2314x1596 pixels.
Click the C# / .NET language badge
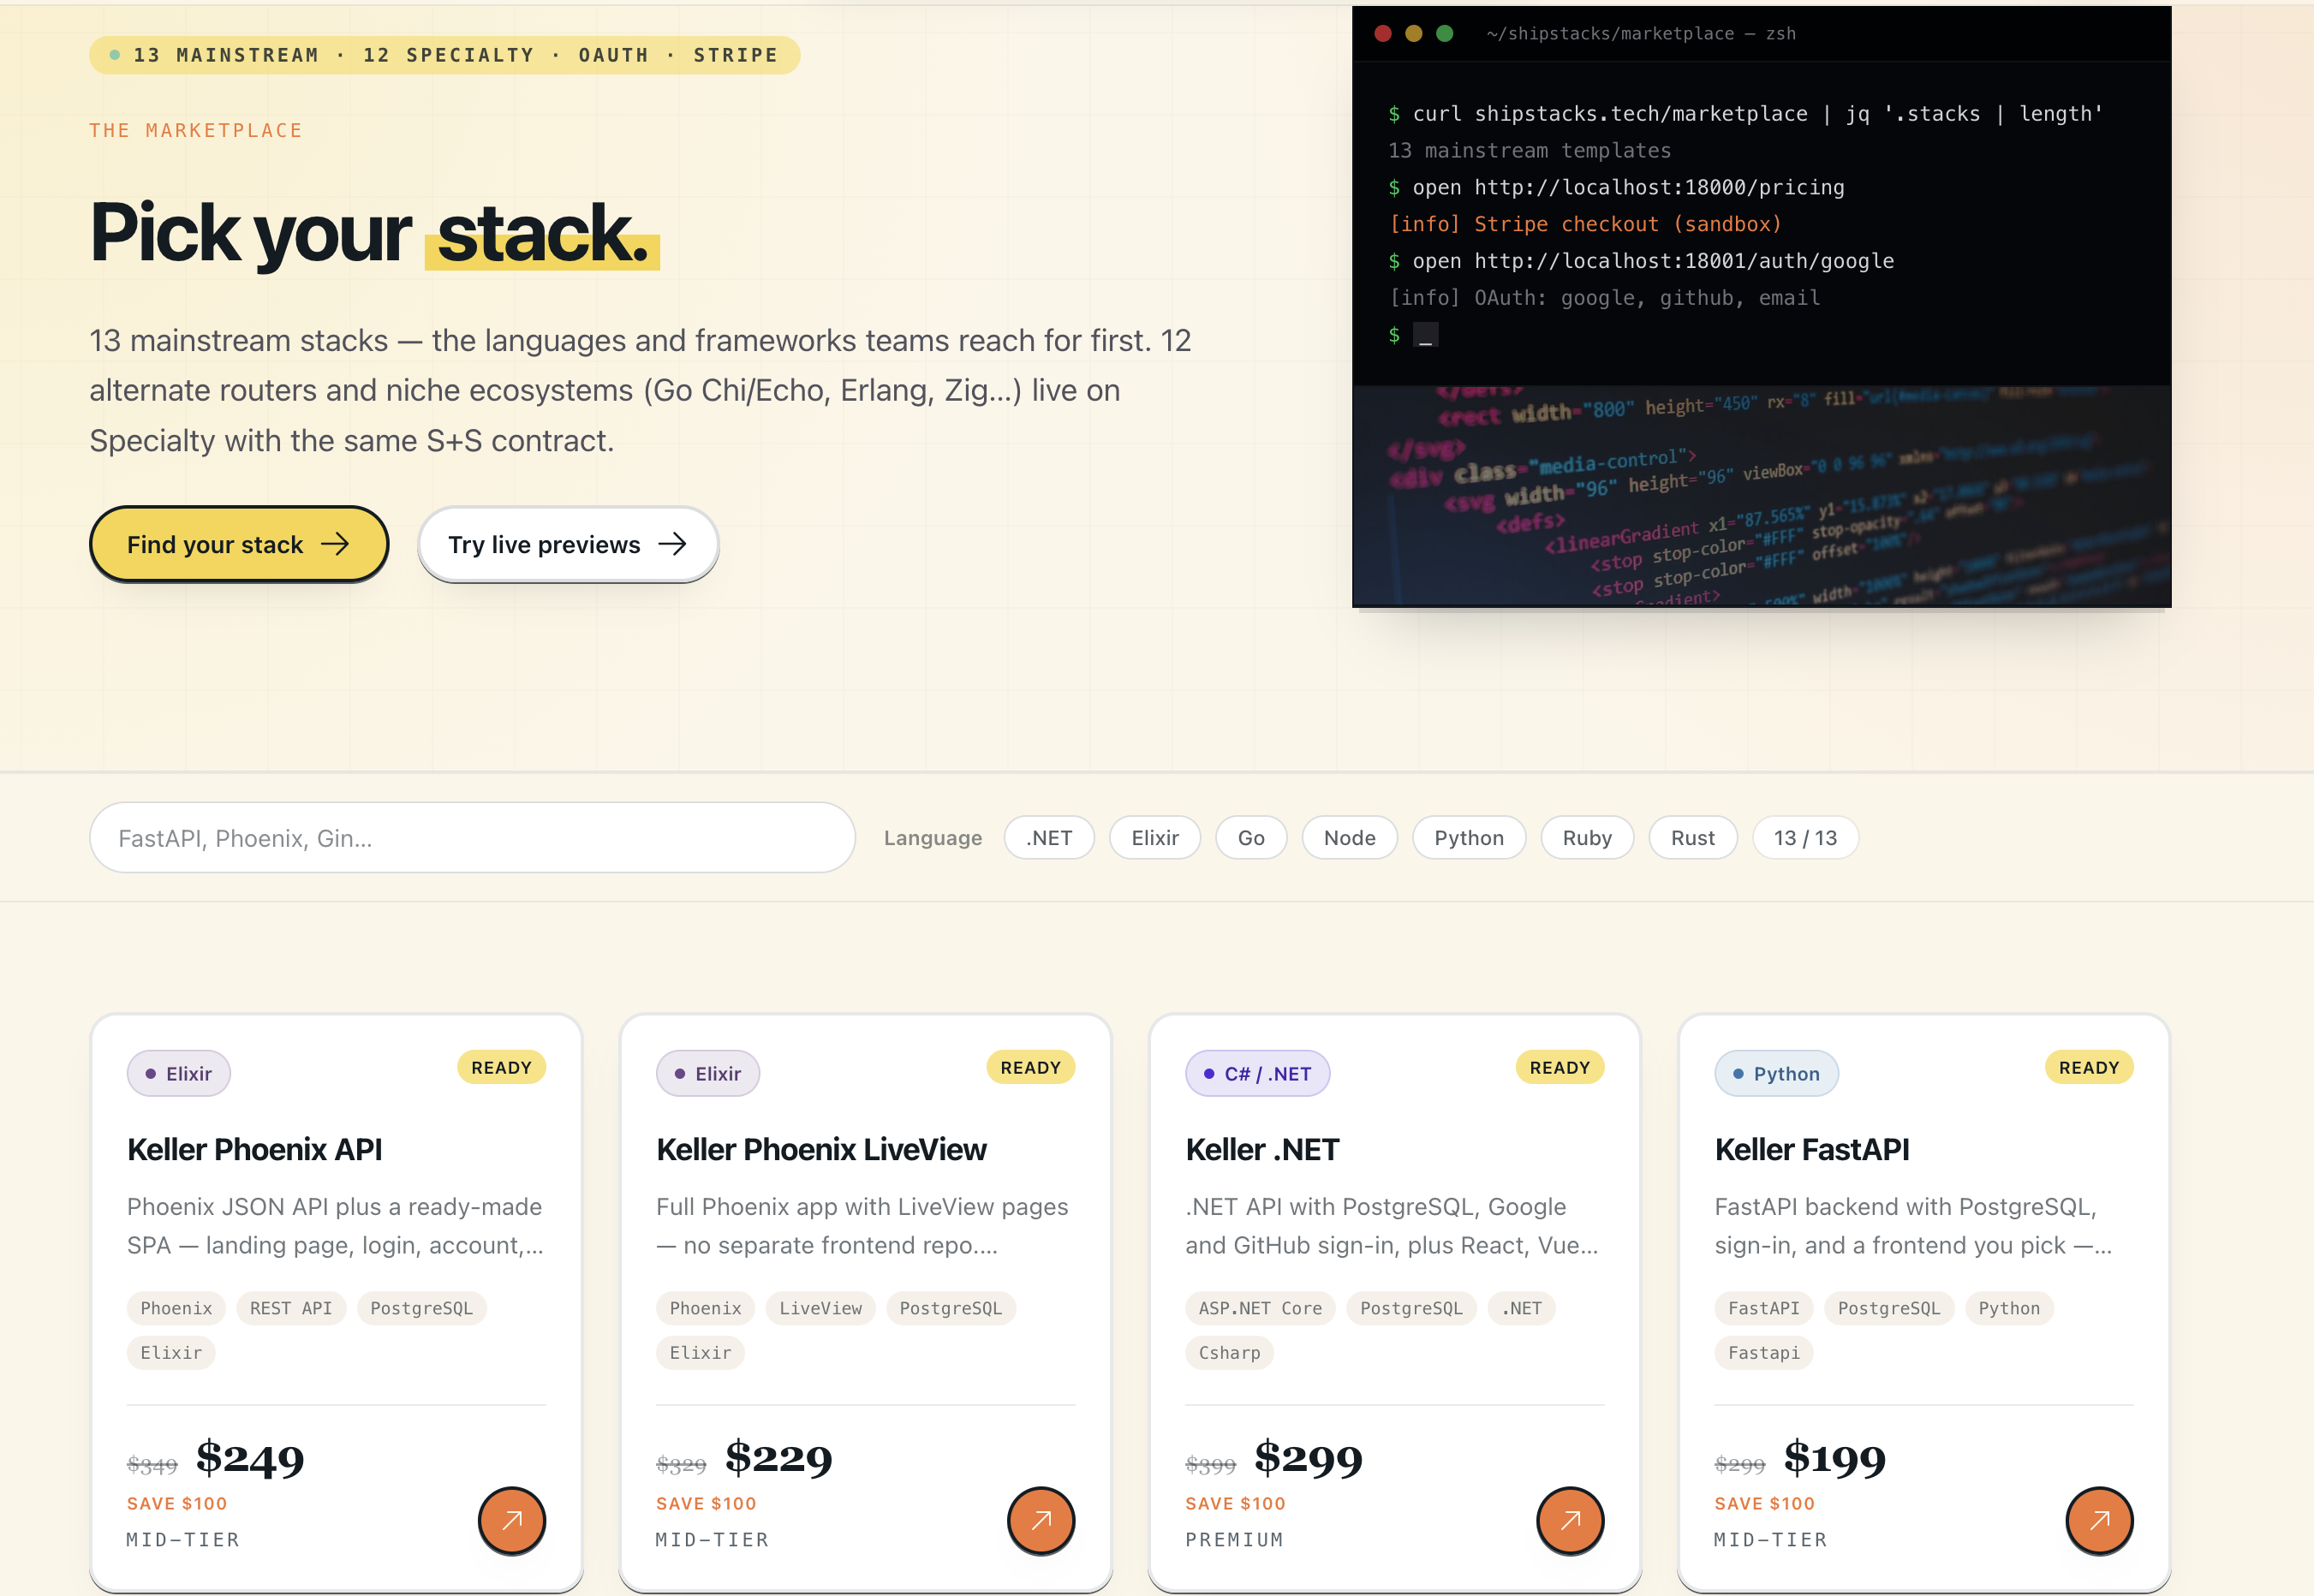[x=1258, y=1074]
